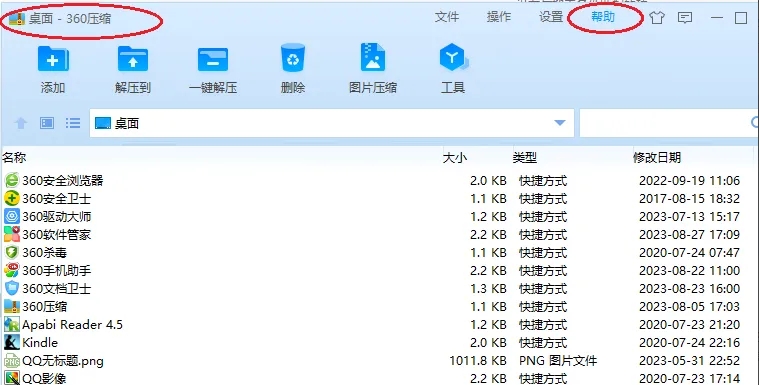Click the PNG 图片文件 type cell
The height and width of the screenshot is (385, 759).
[558, 360]
